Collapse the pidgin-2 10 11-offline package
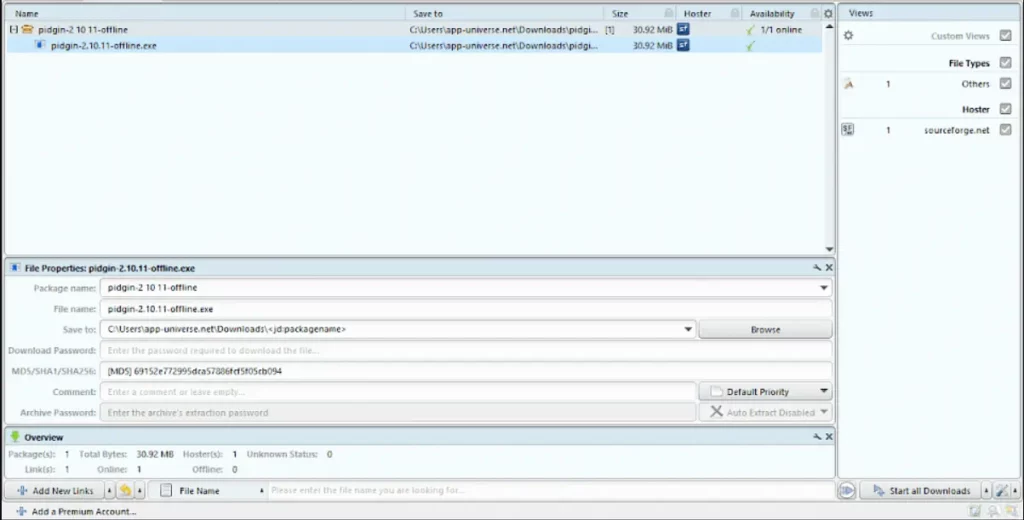Image resolution: width=1024 pixels, height=520 pixels. pyautogui.click(x=14, y=29)
